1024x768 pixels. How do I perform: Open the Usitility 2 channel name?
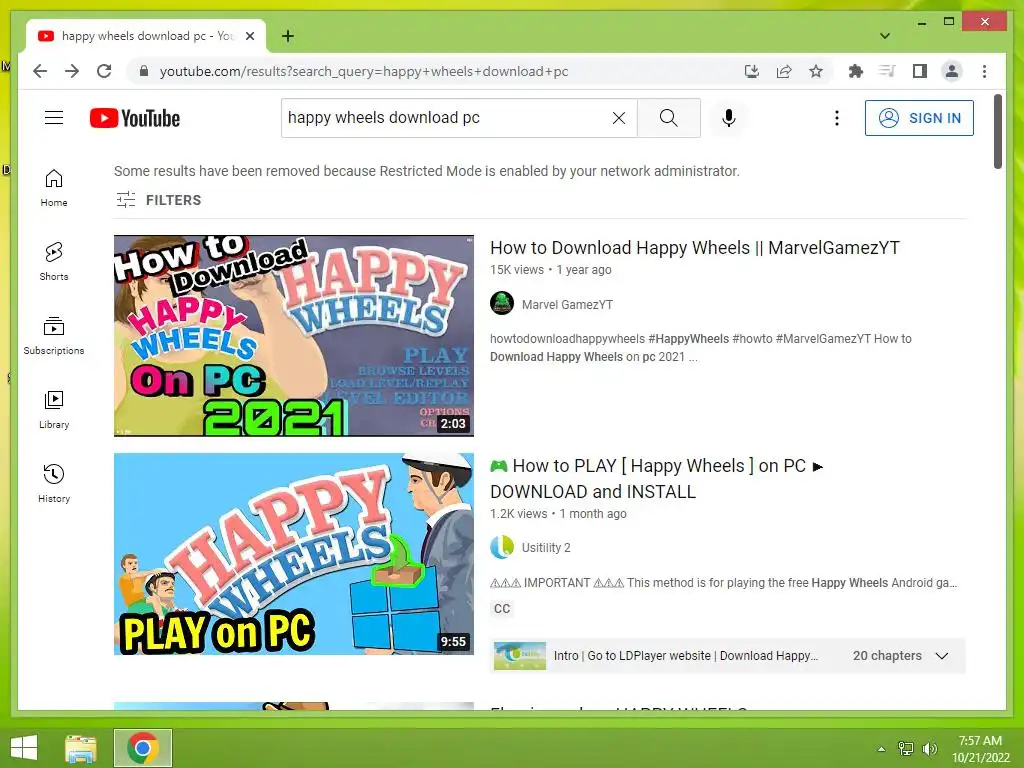(546, 547)
